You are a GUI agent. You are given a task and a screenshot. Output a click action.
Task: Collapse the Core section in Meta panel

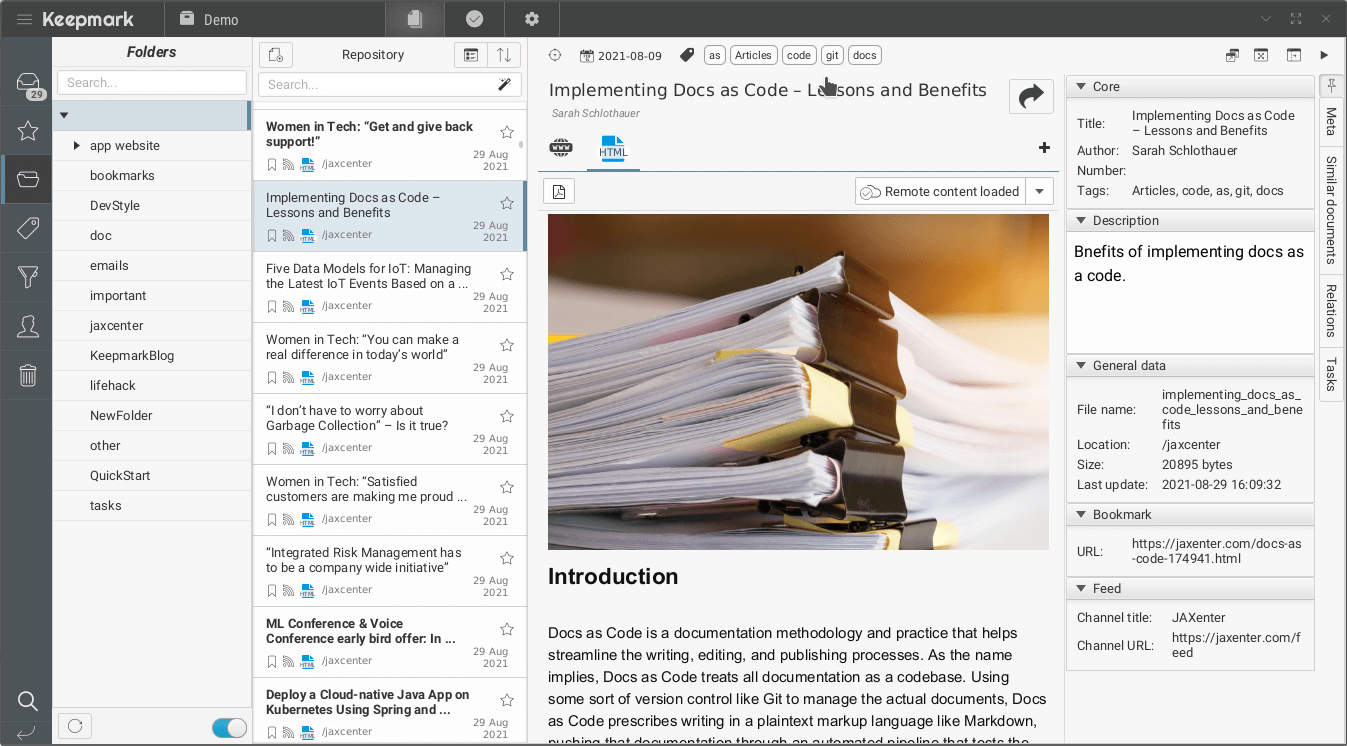[x=1081, y=87]
